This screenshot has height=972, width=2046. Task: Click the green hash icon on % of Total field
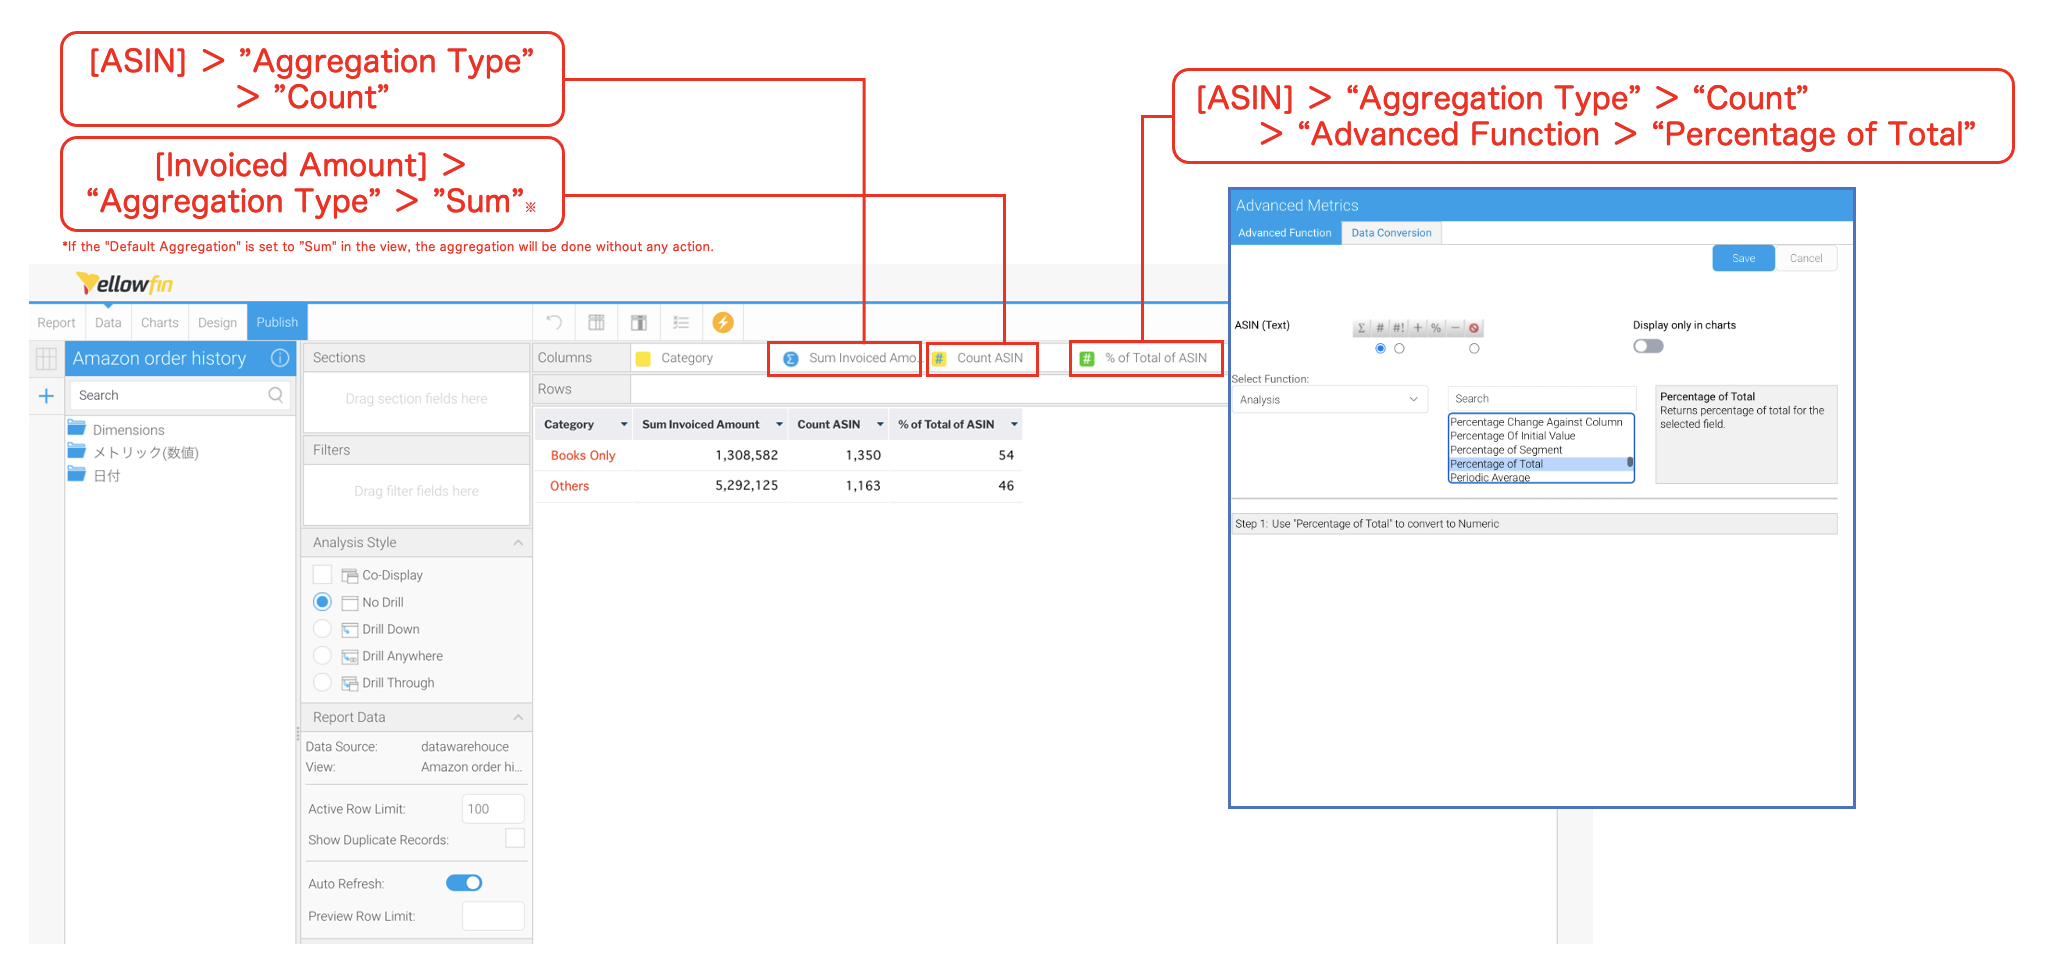pyautogui.click(x=1087, y=359)
